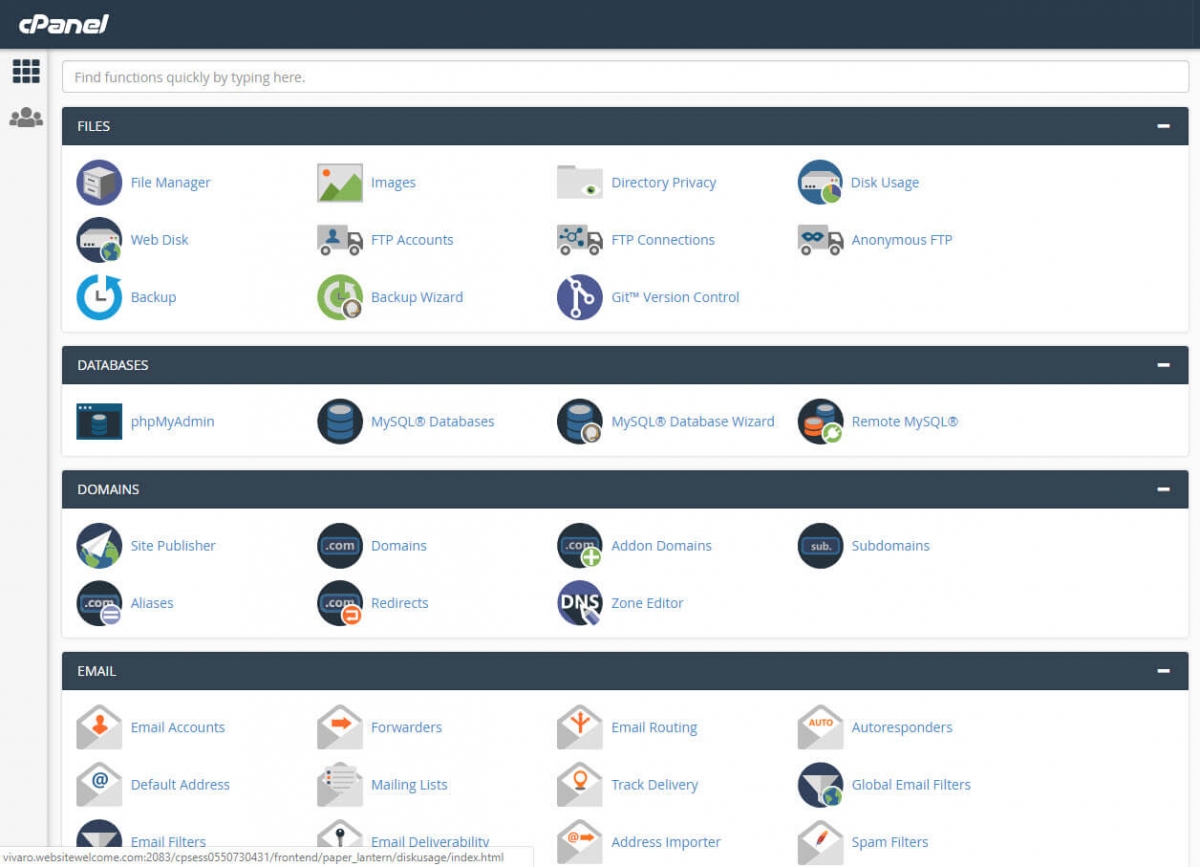This screenshot has height=867, width=1200.
Task: Open the FTP Connections icon
Action: 580,240
